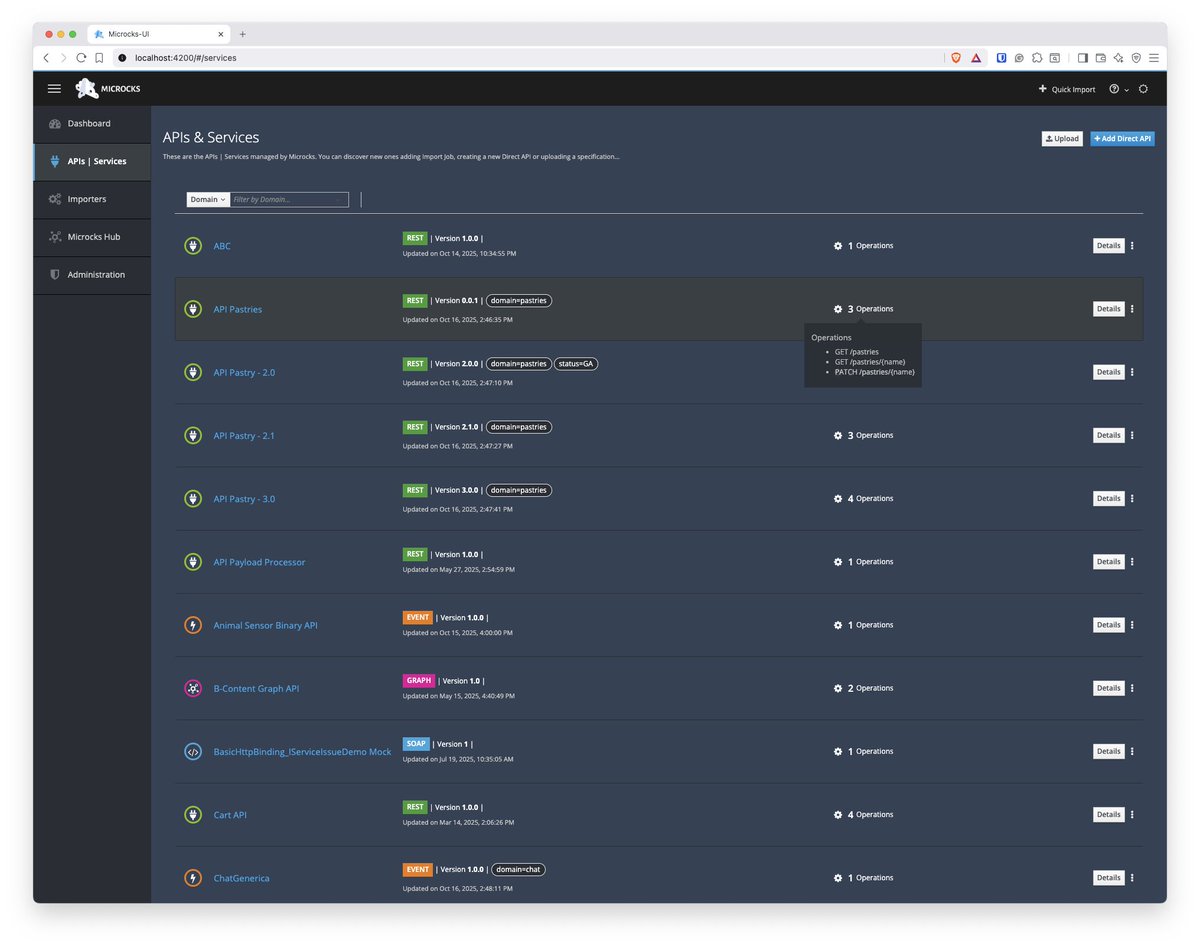Click Add Direct API button

[1122, 139]
